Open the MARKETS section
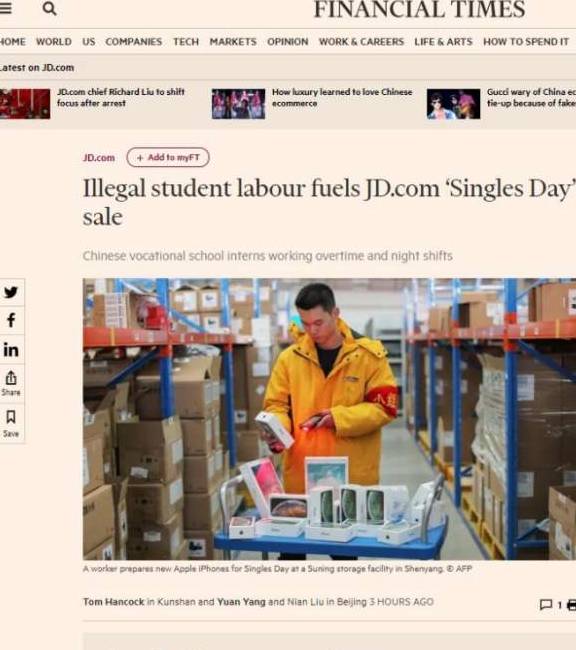 (233, 42)
